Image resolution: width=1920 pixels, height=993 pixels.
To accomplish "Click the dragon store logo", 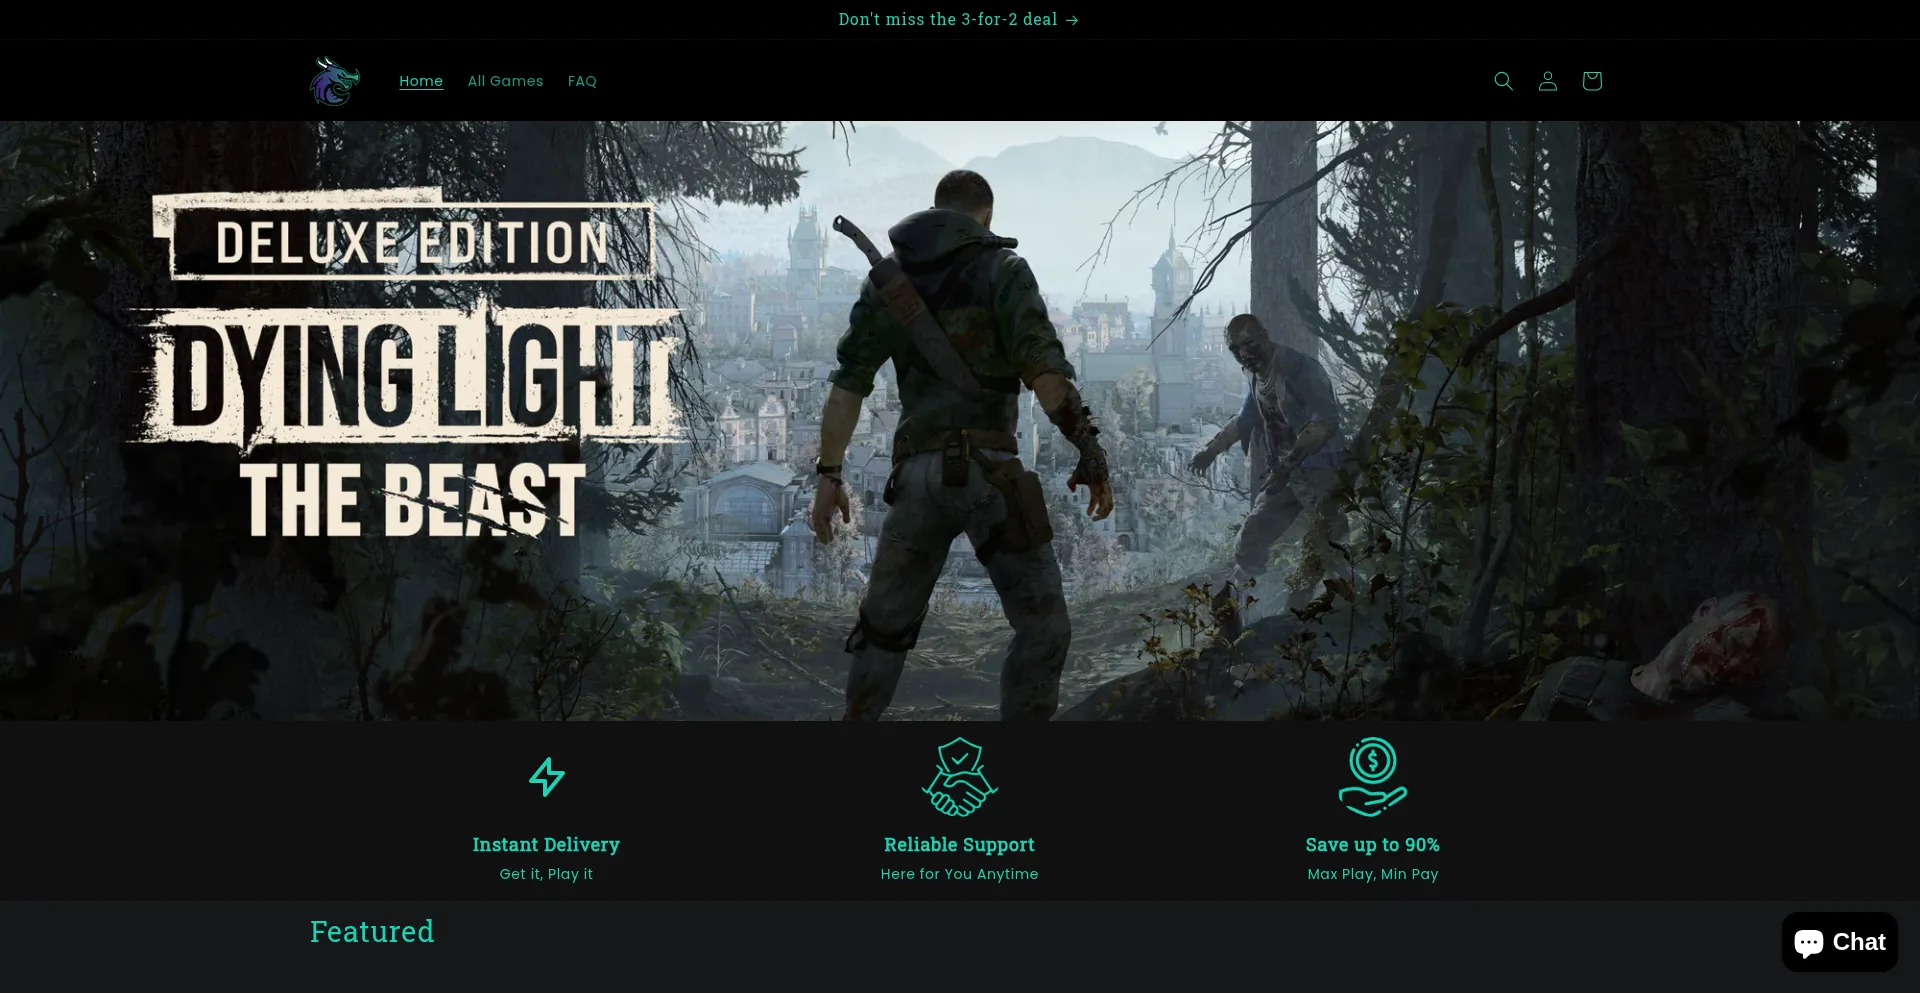I will click(x=335, y=81).
